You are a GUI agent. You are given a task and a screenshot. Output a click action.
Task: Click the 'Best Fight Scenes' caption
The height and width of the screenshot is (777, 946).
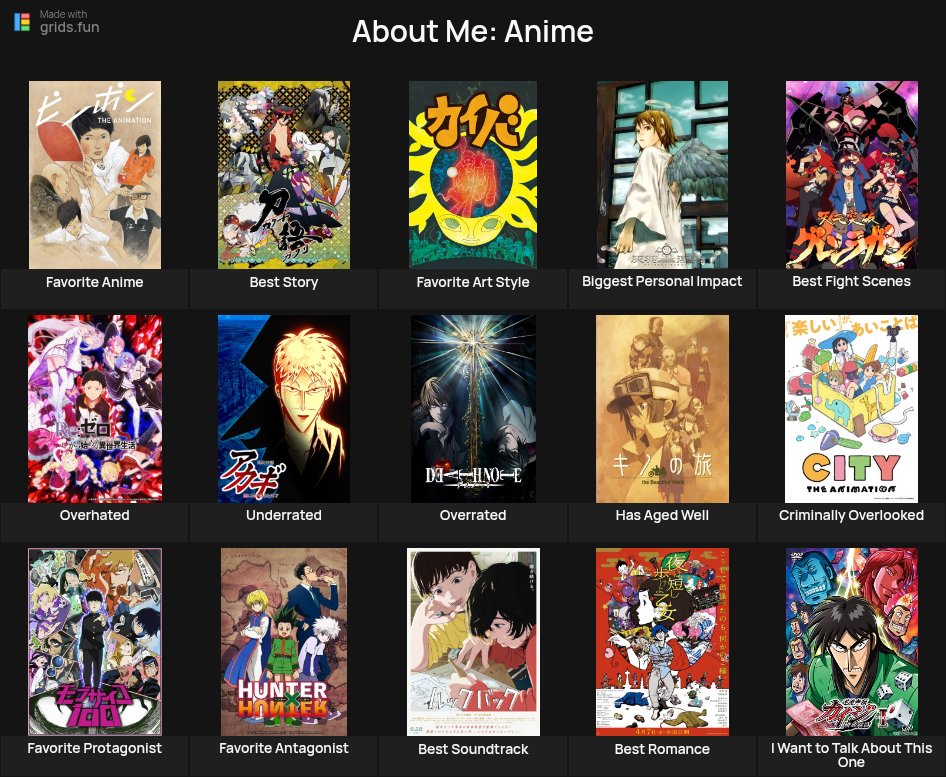851,281
